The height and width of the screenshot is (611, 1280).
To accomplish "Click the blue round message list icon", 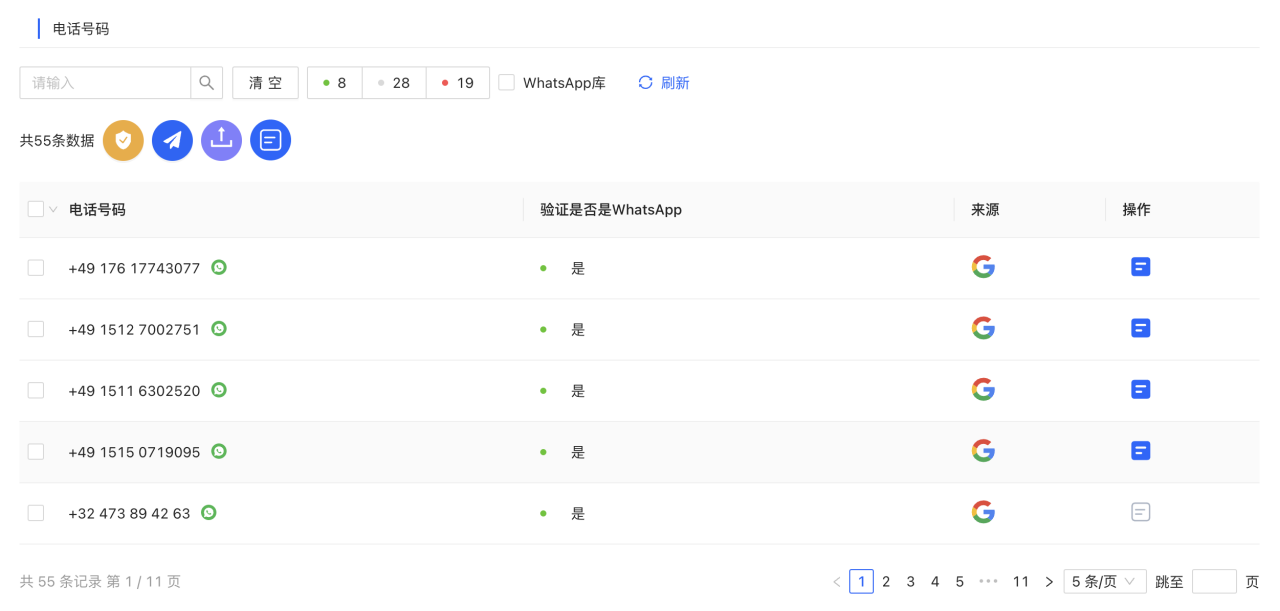I will (270, 141).
